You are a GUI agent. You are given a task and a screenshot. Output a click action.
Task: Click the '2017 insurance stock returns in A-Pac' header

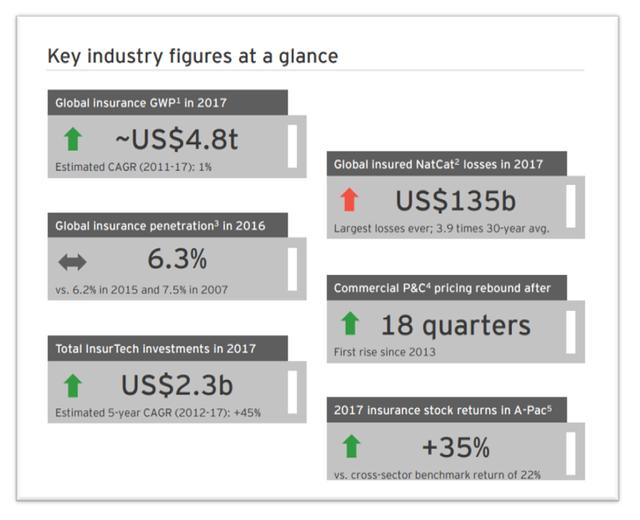click(447, 410)
